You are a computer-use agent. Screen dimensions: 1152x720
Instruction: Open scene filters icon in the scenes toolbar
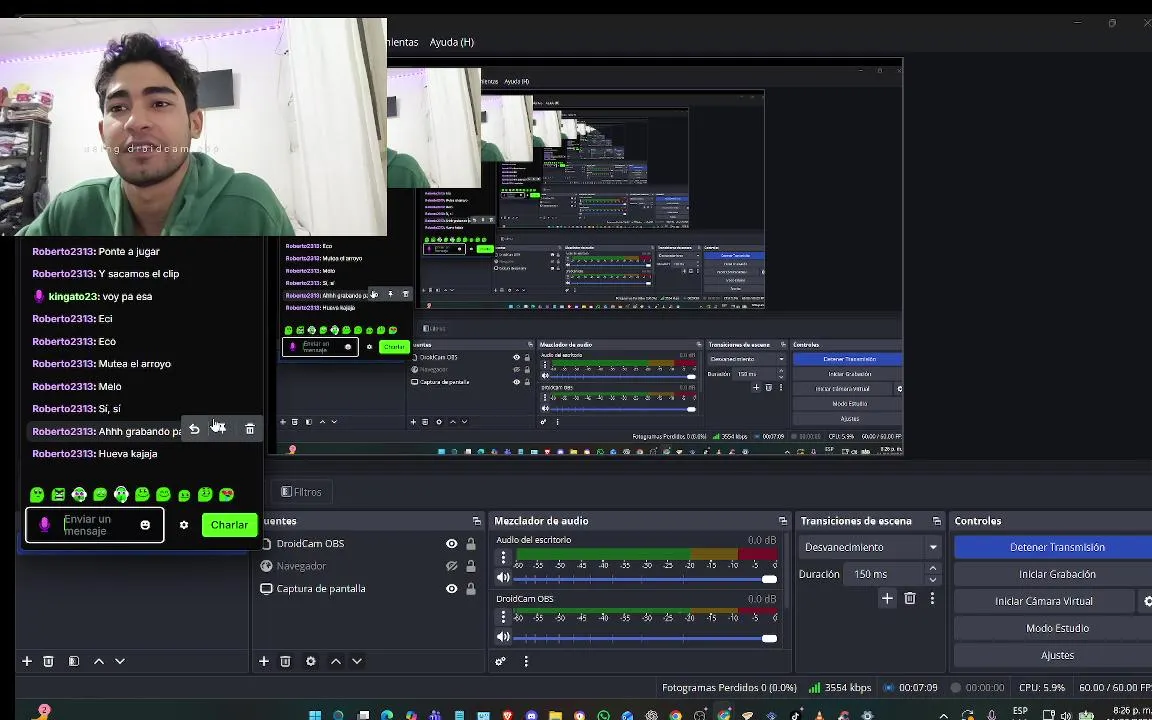[73, 661]
